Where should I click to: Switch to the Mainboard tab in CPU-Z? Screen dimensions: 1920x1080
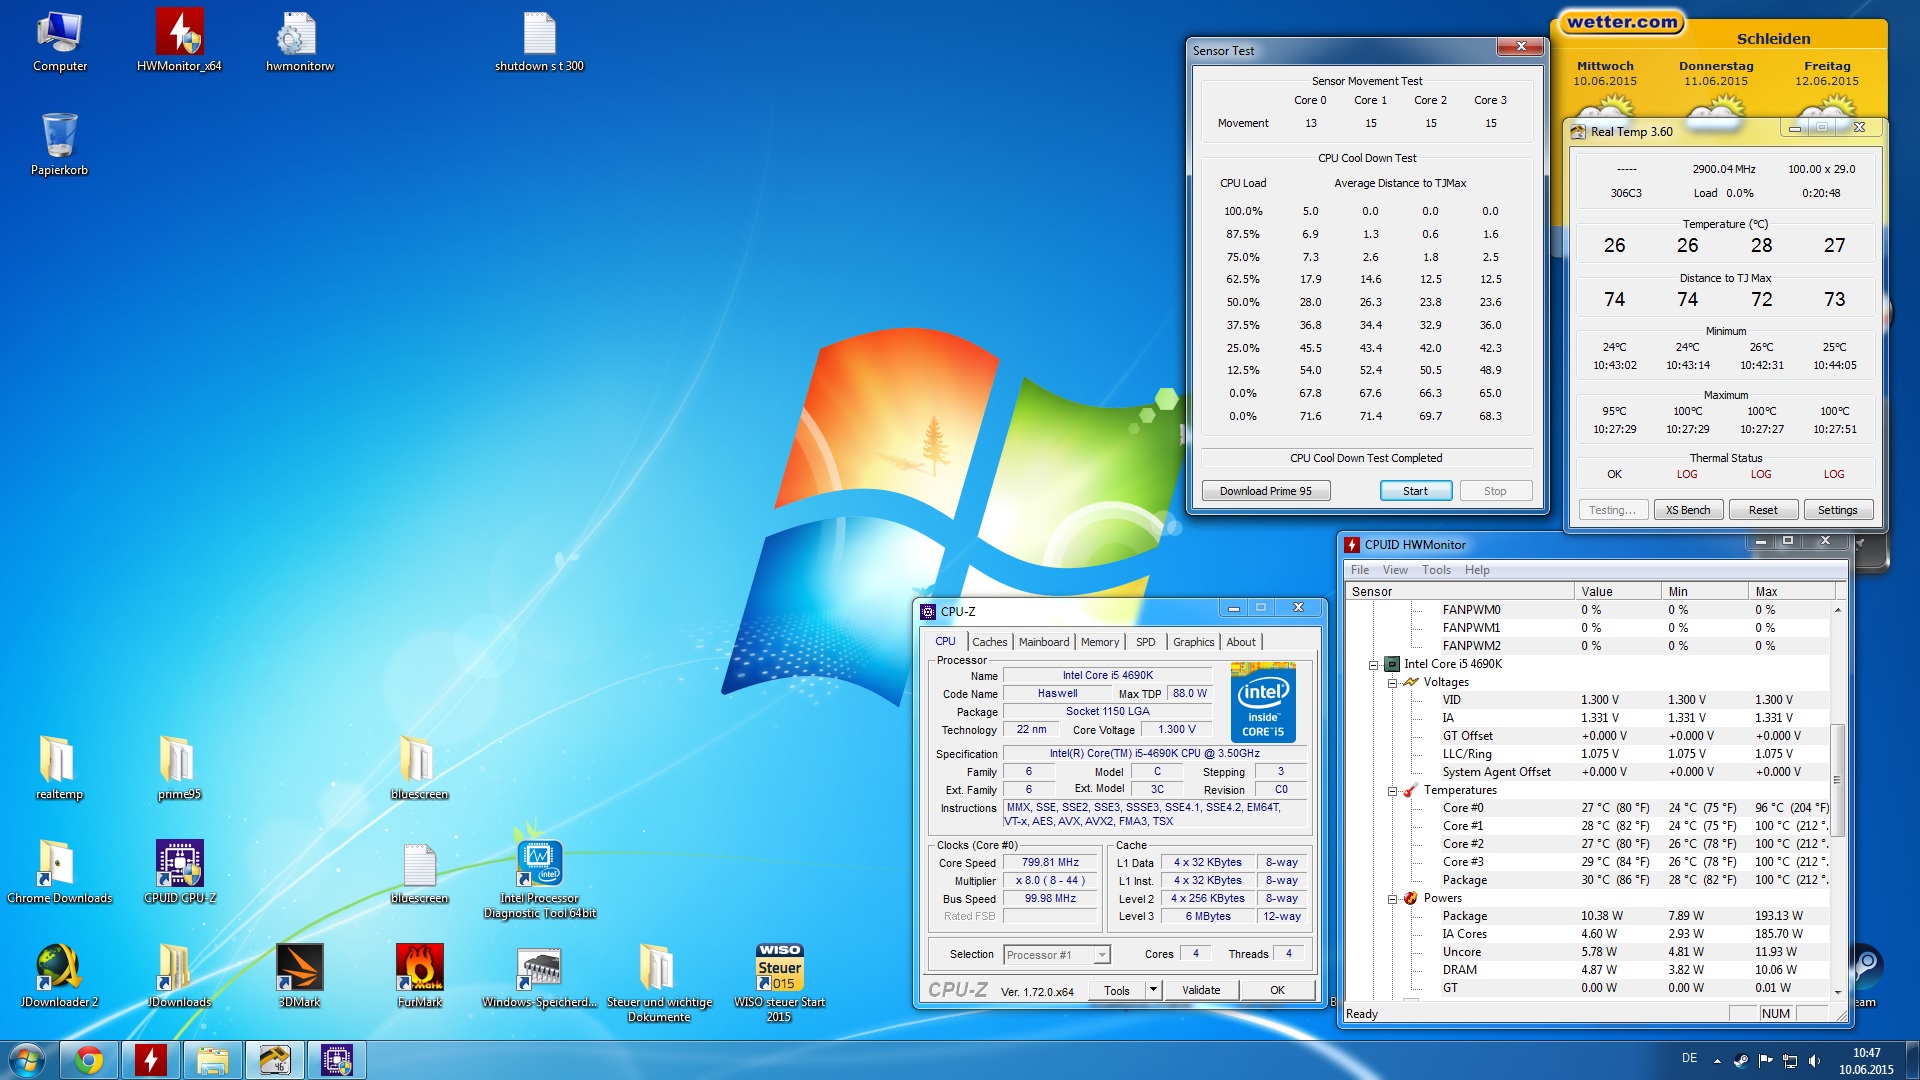click(x=1043, y=642)
